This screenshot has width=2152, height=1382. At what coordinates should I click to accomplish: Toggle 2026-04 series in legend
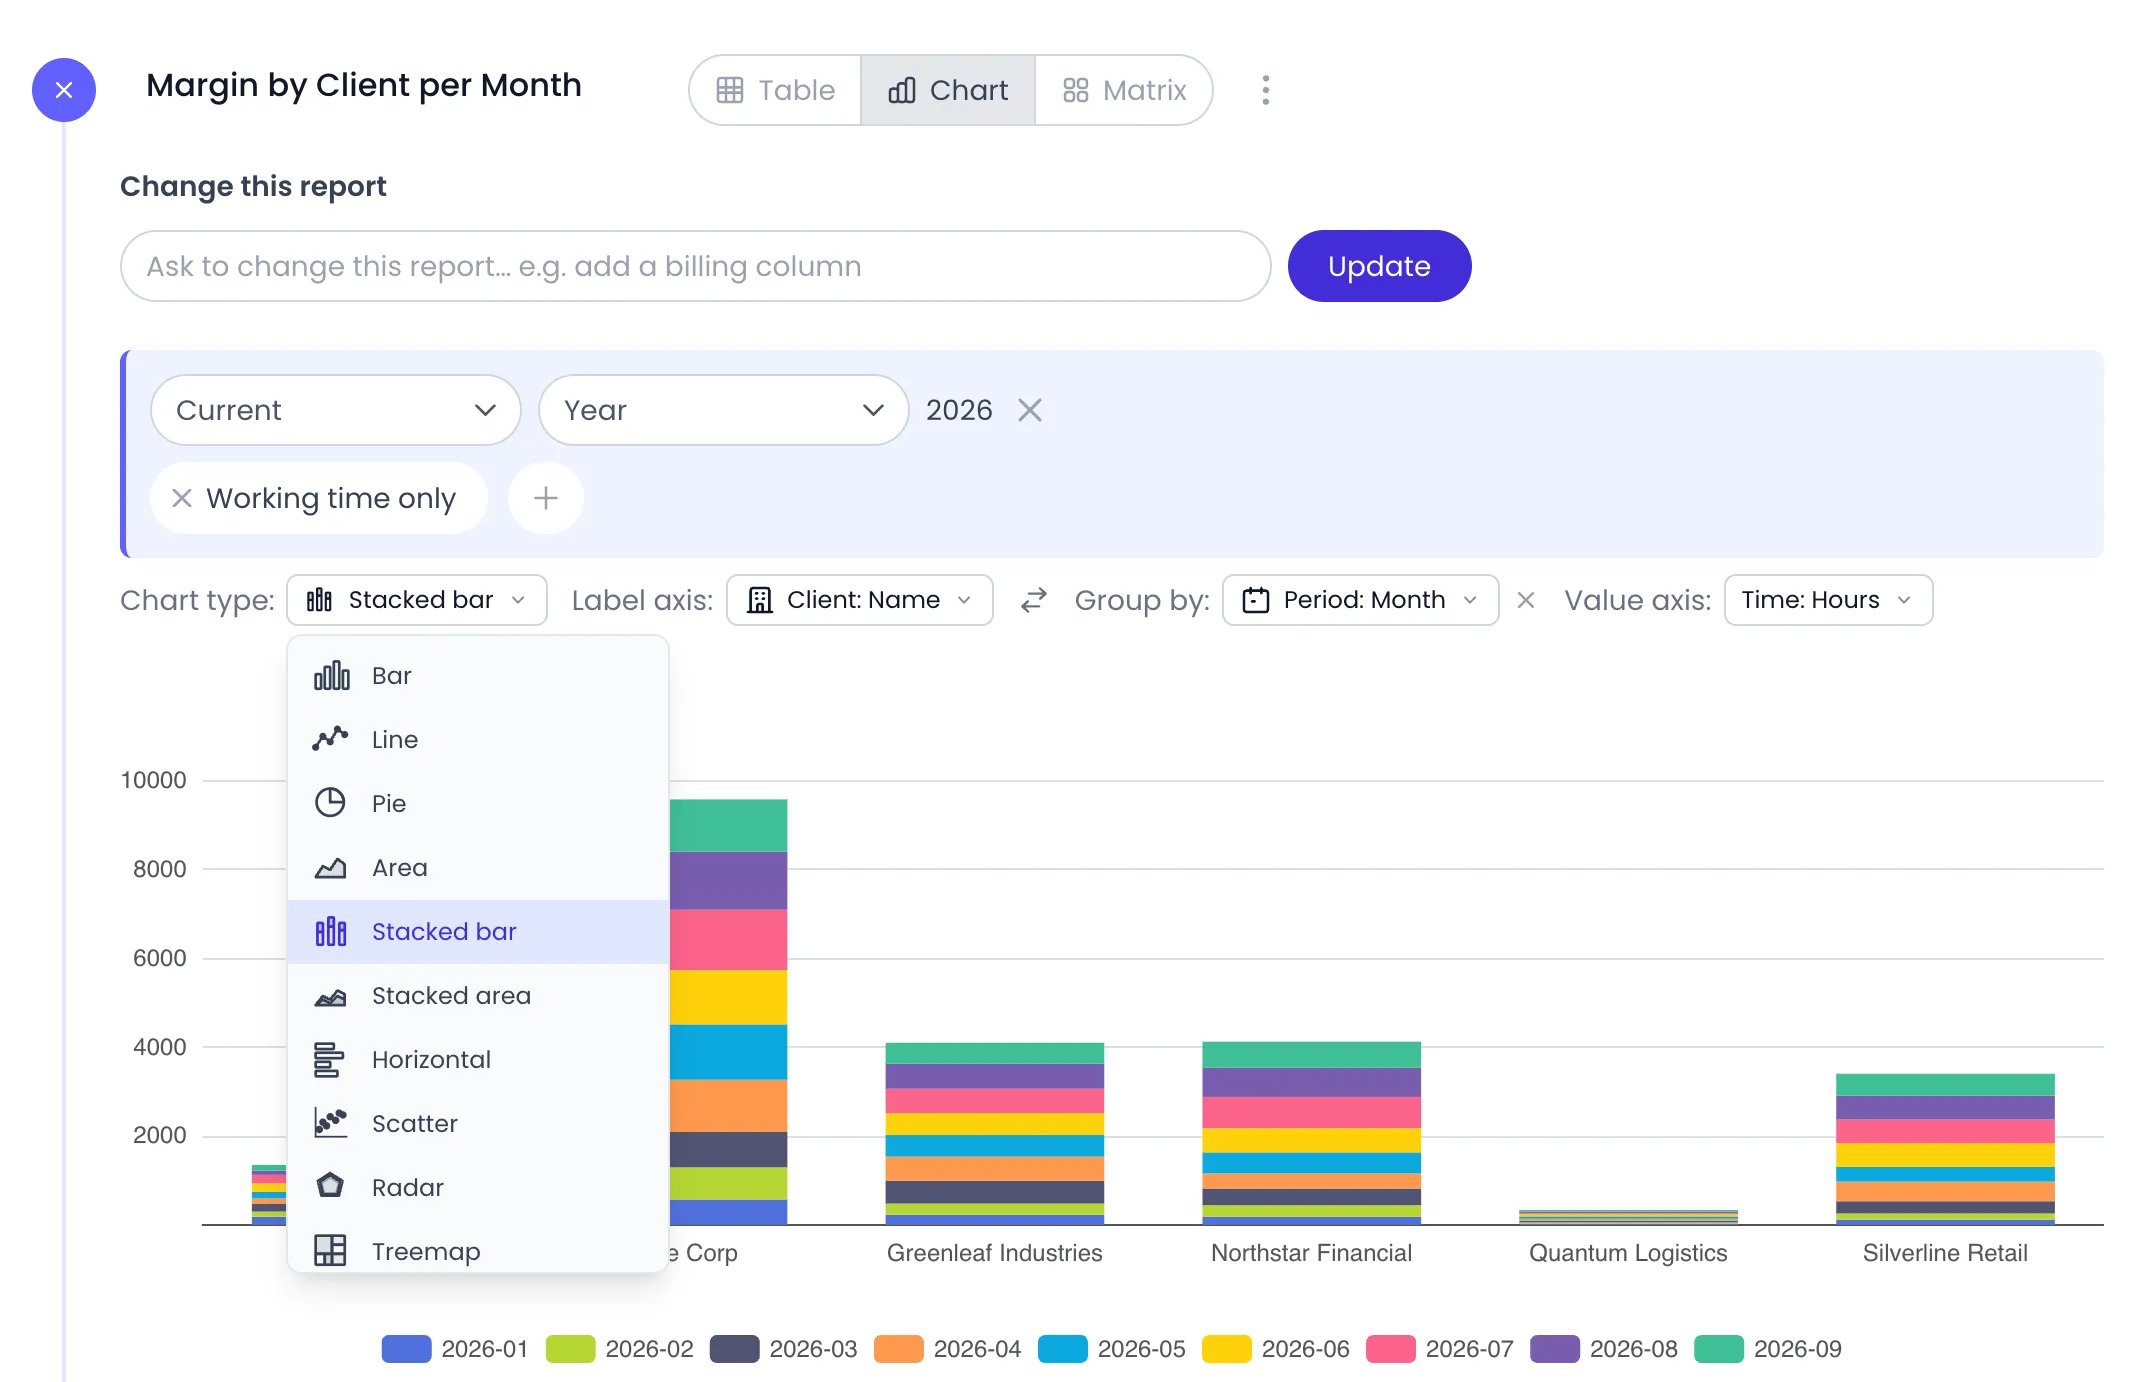[948, 1349]
